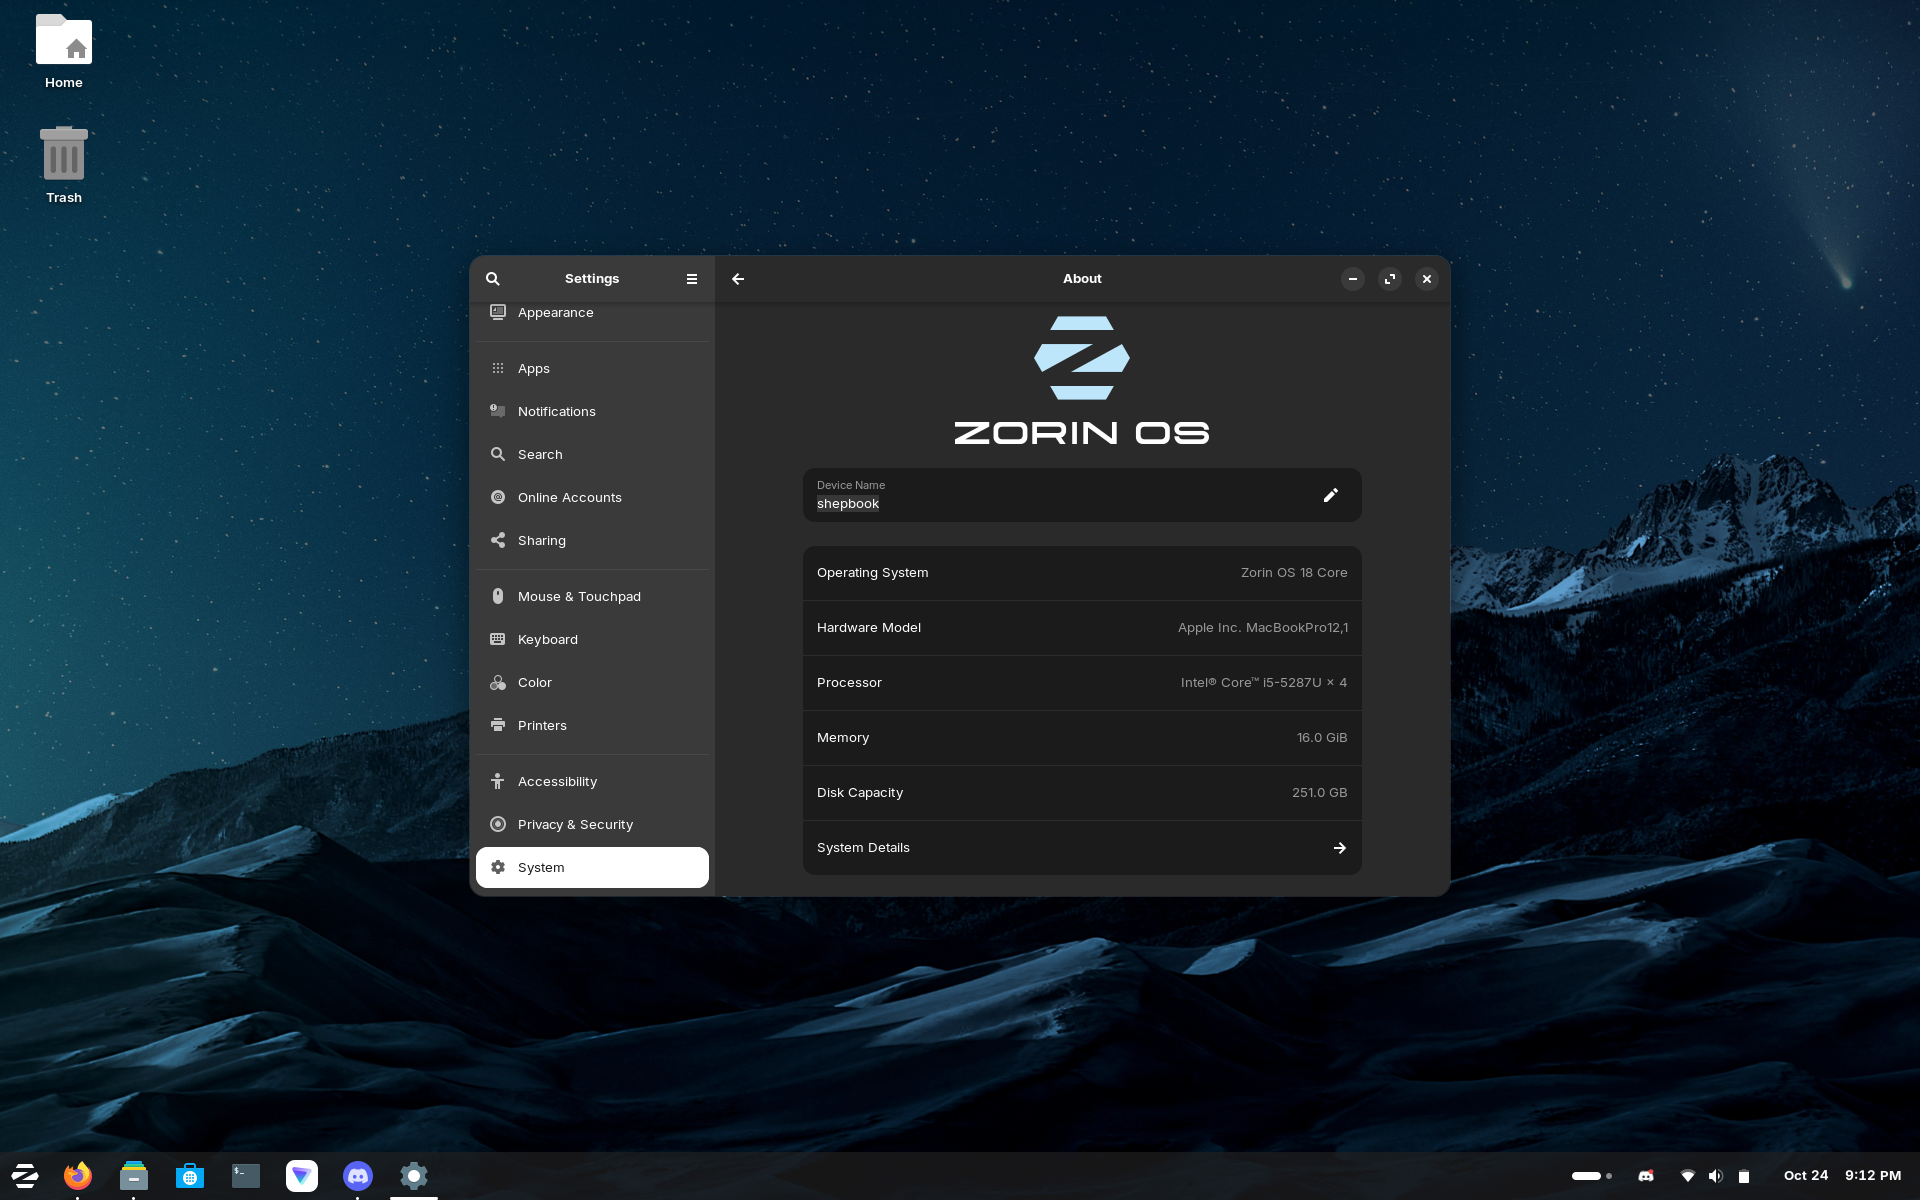Edit device name with the pencil icon
Screen dimensions: 1920x1200
(1330, 495)
